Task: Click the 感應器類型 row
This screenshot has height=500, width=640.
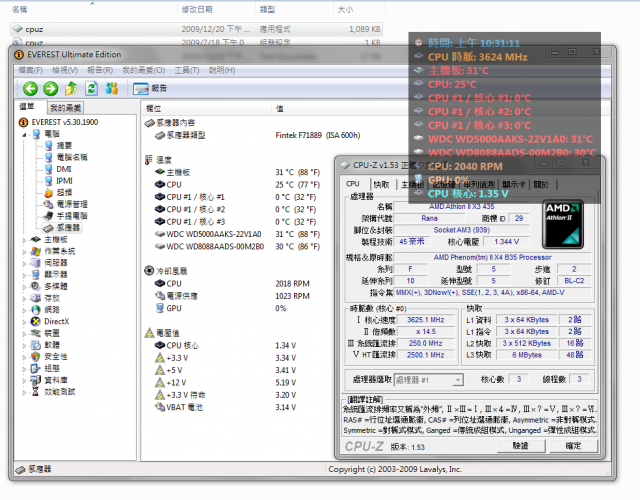Action: [x=257, y=136]
